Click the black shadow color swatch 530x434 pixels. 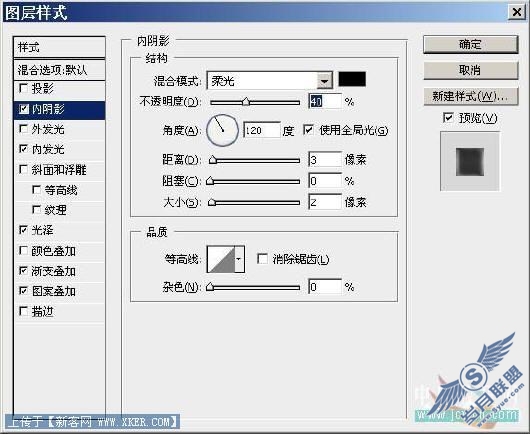352,79
